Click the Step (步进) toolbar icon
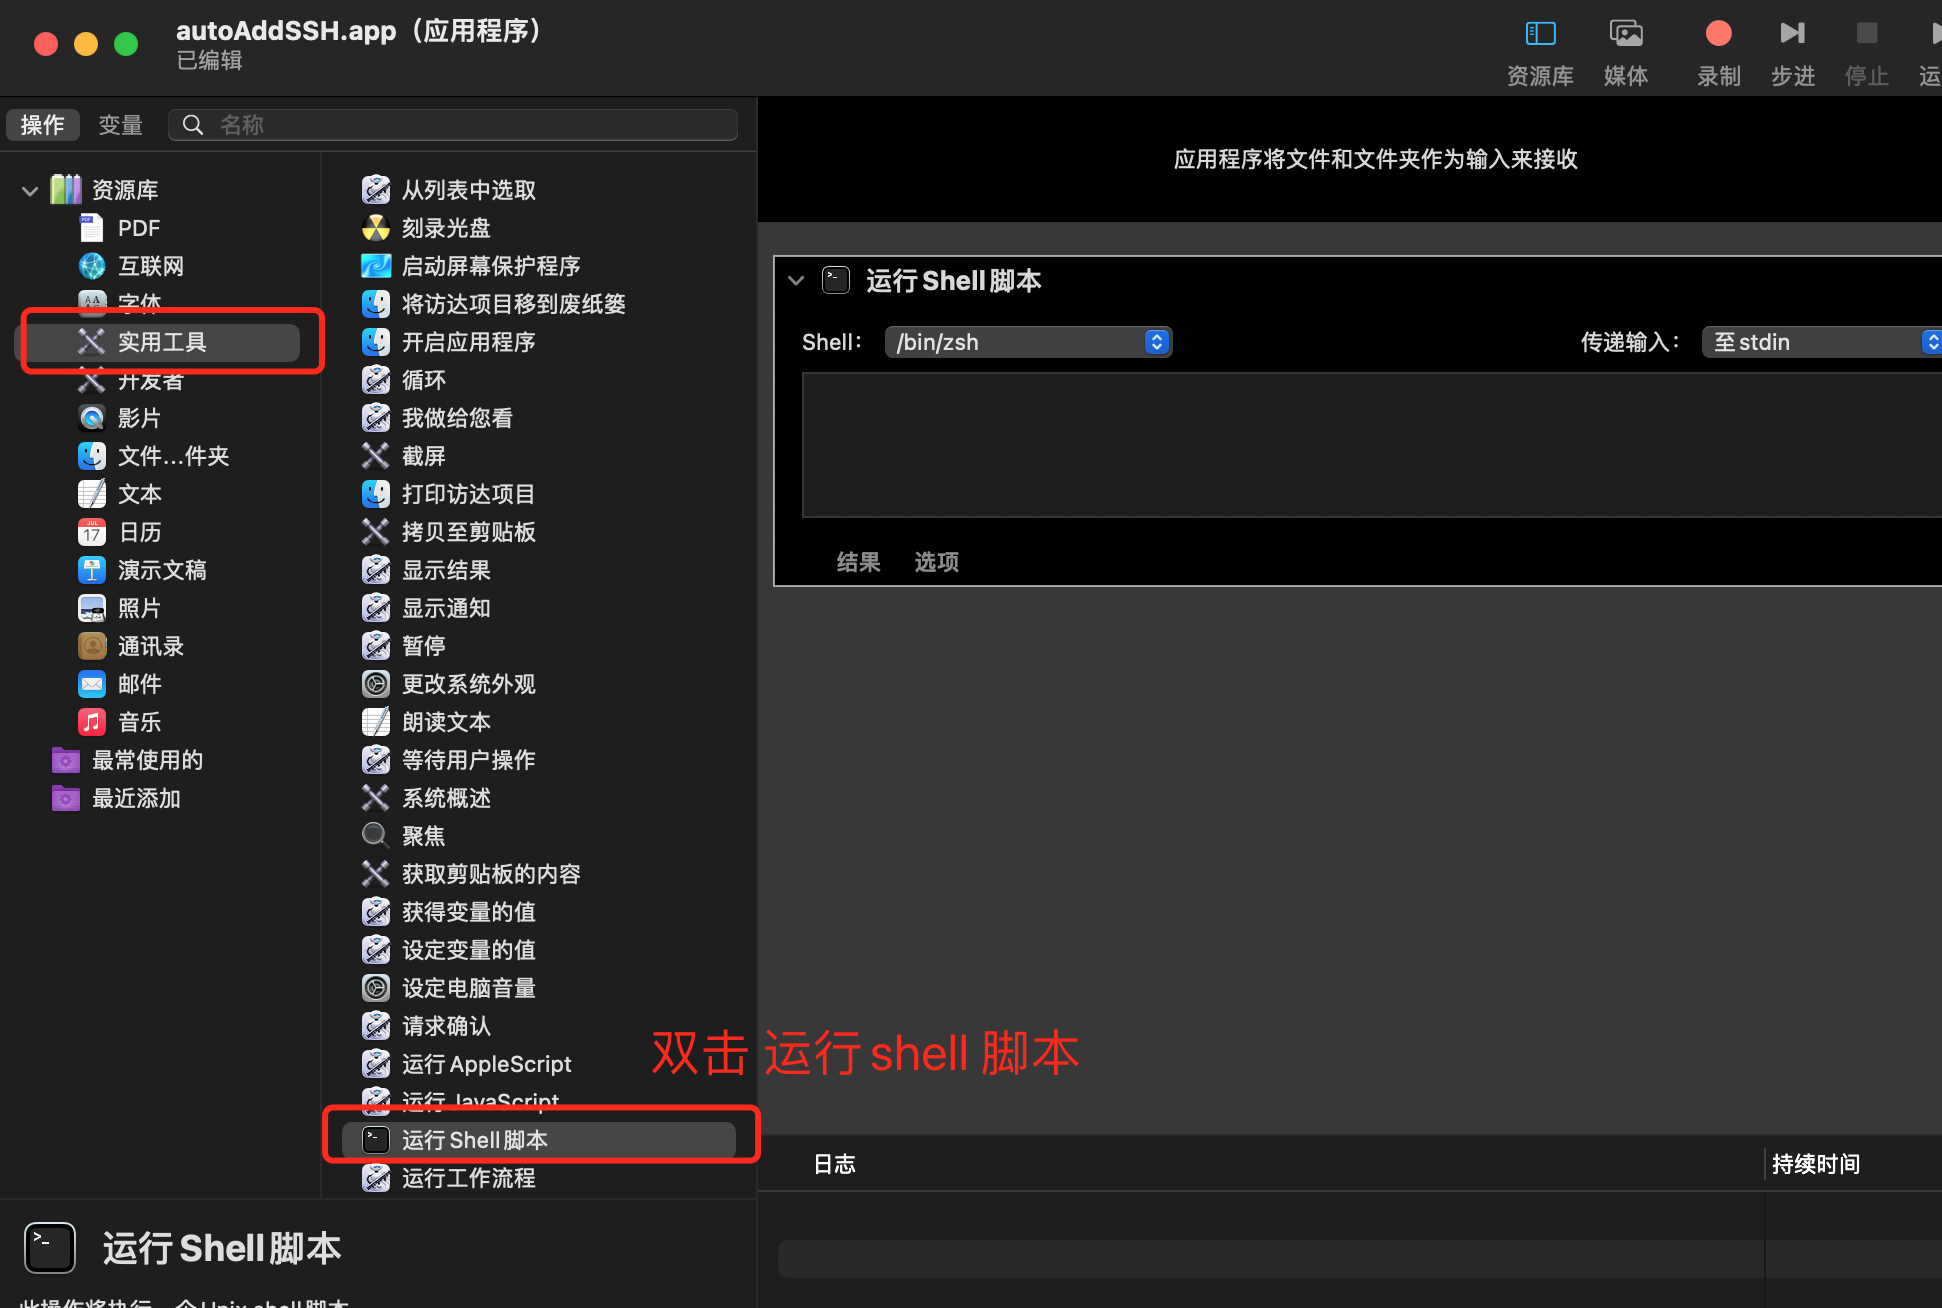Viewport: 1942px width, 1308px height. [x=1792, y=34]
